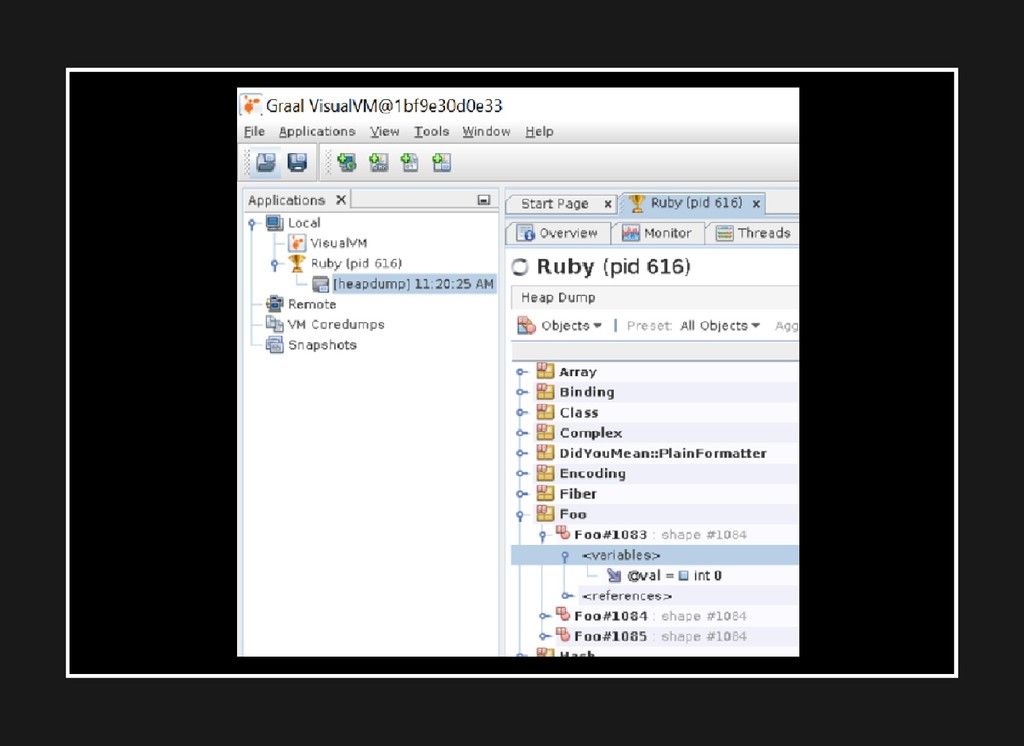Collapse the Ruby (pid 616) tree node
The image size is (1024, 746).
point(275,265)
